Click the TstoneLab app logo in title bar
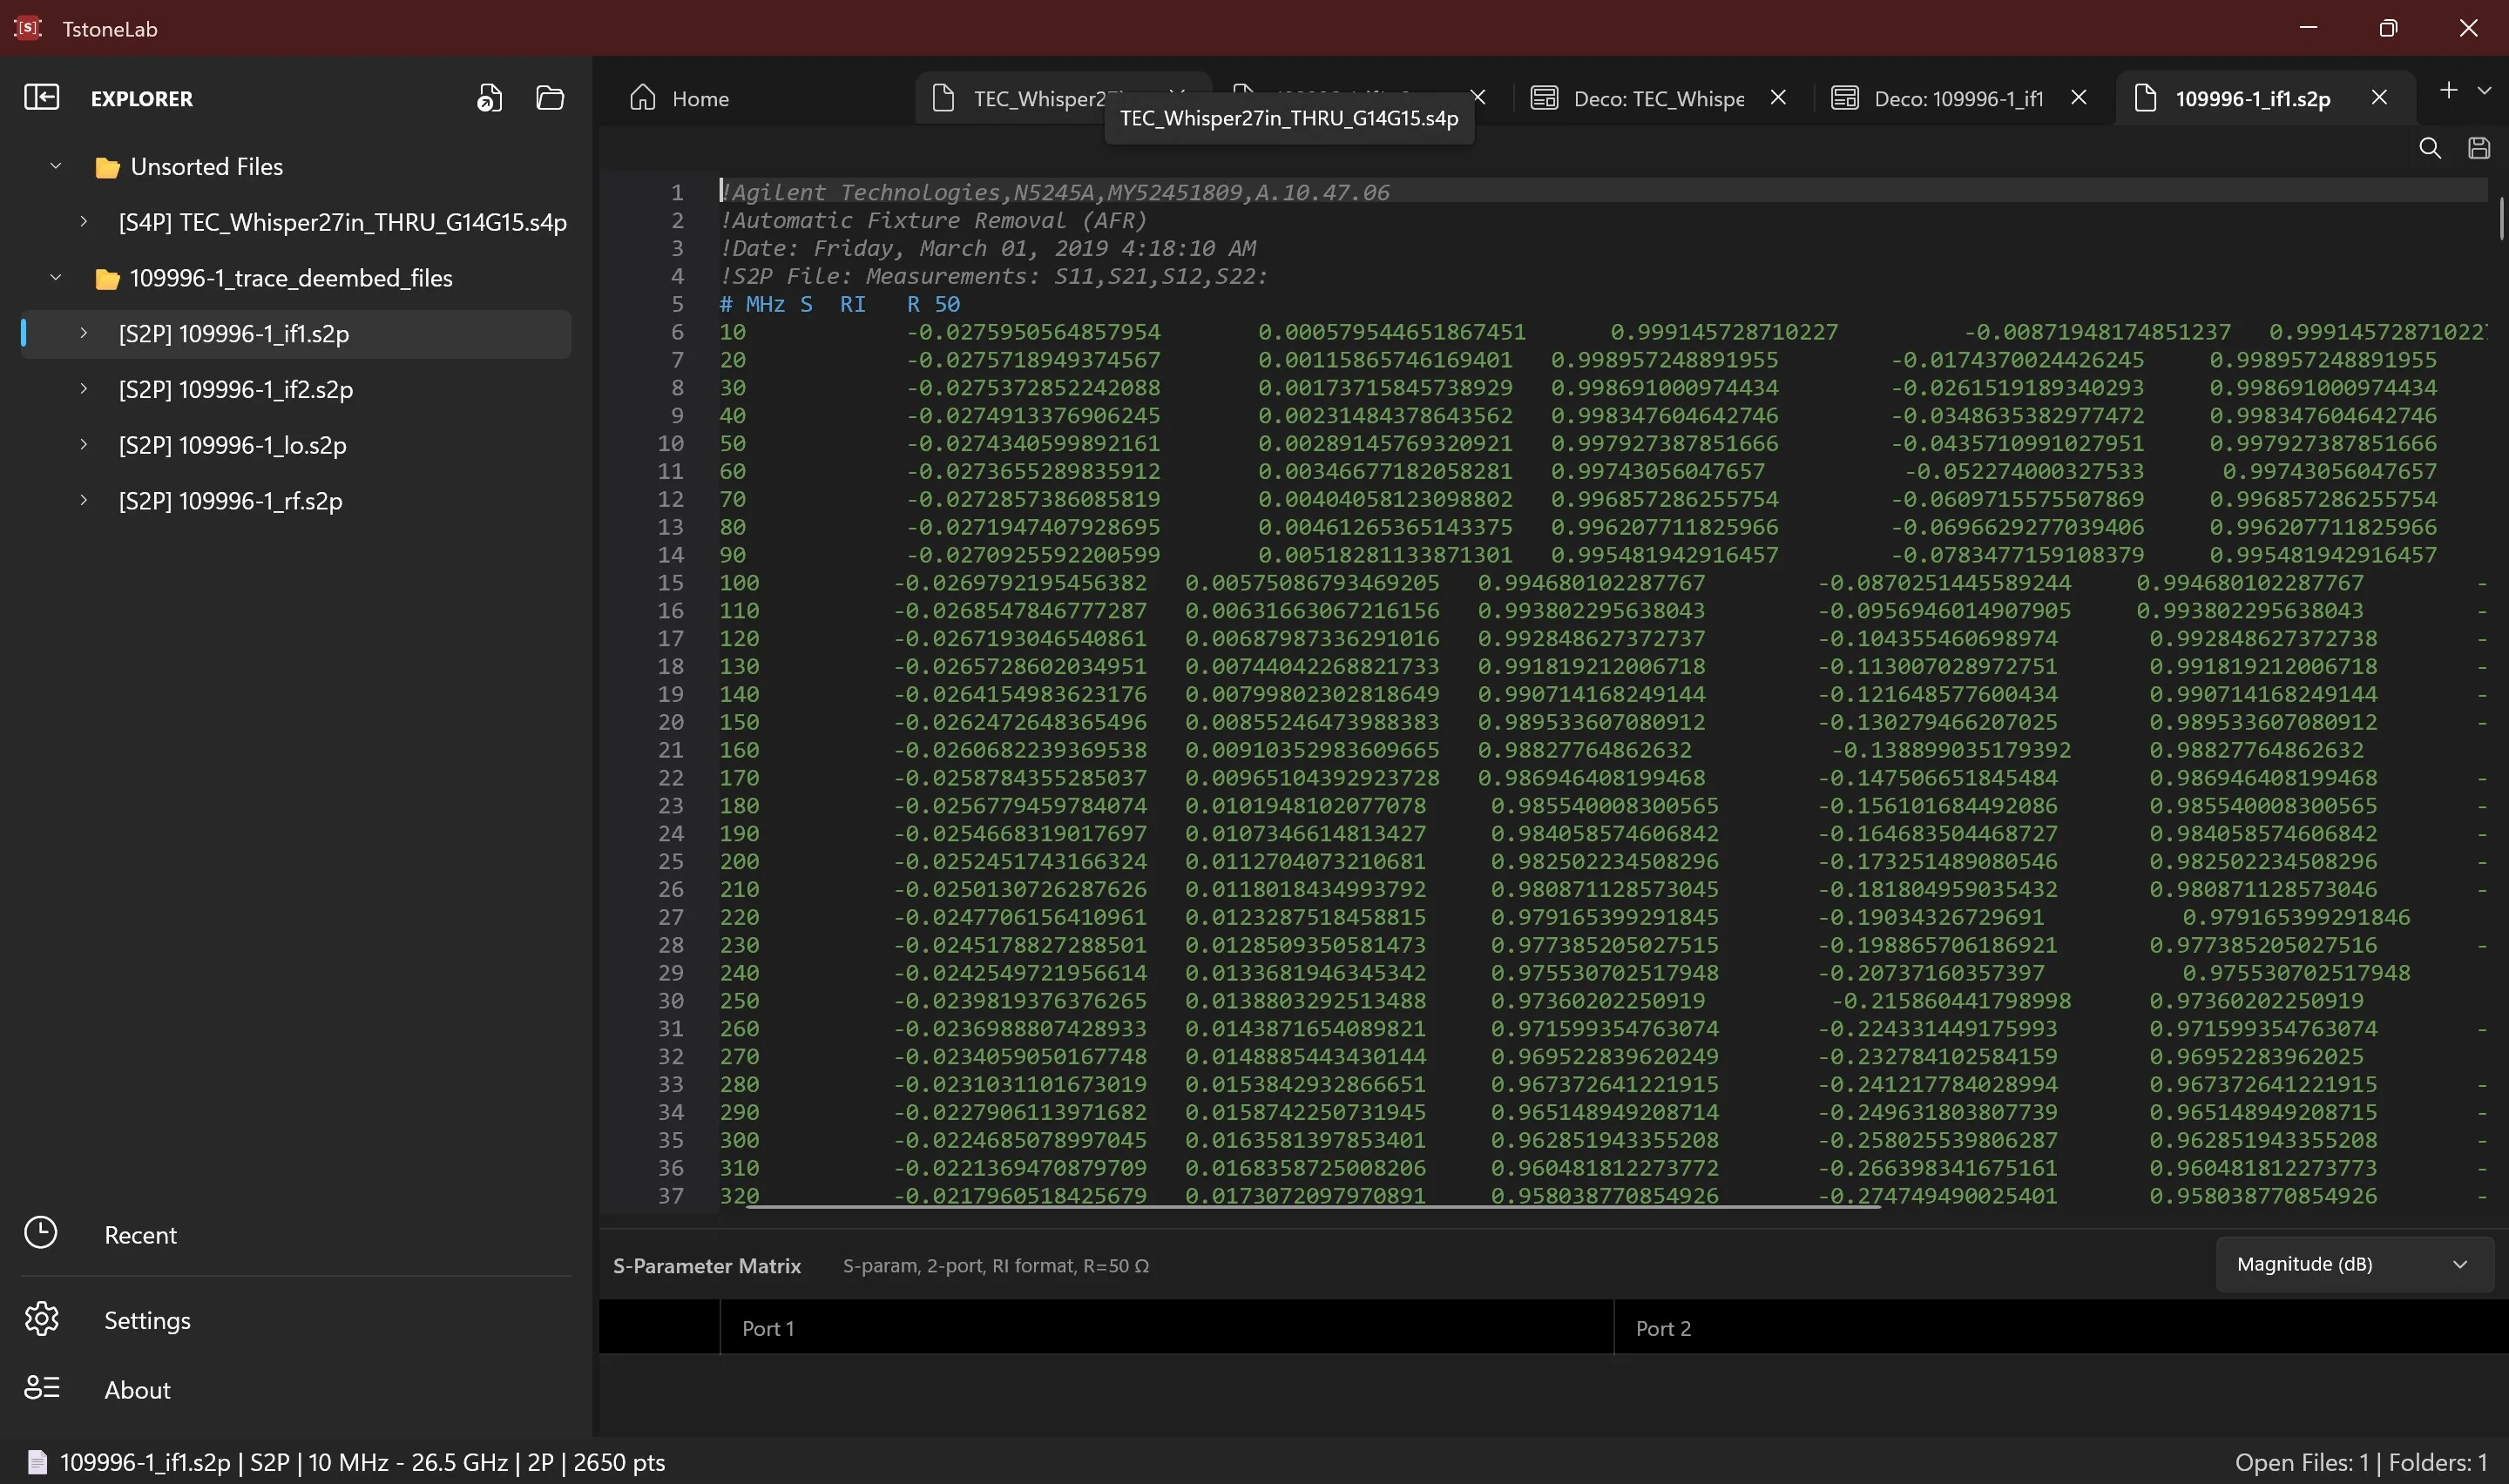2509x1484 pixels. point(28,28)
